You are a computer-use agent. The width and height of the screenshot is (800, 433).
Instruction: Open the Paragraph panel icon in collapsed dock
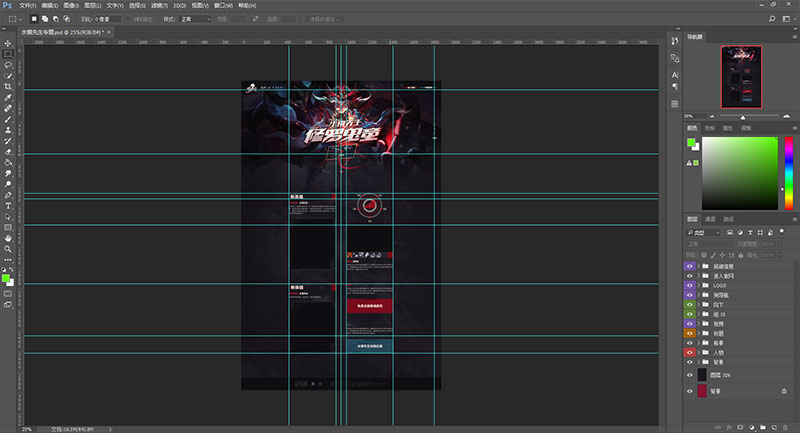pyautogui.click(x=675, y=87)
